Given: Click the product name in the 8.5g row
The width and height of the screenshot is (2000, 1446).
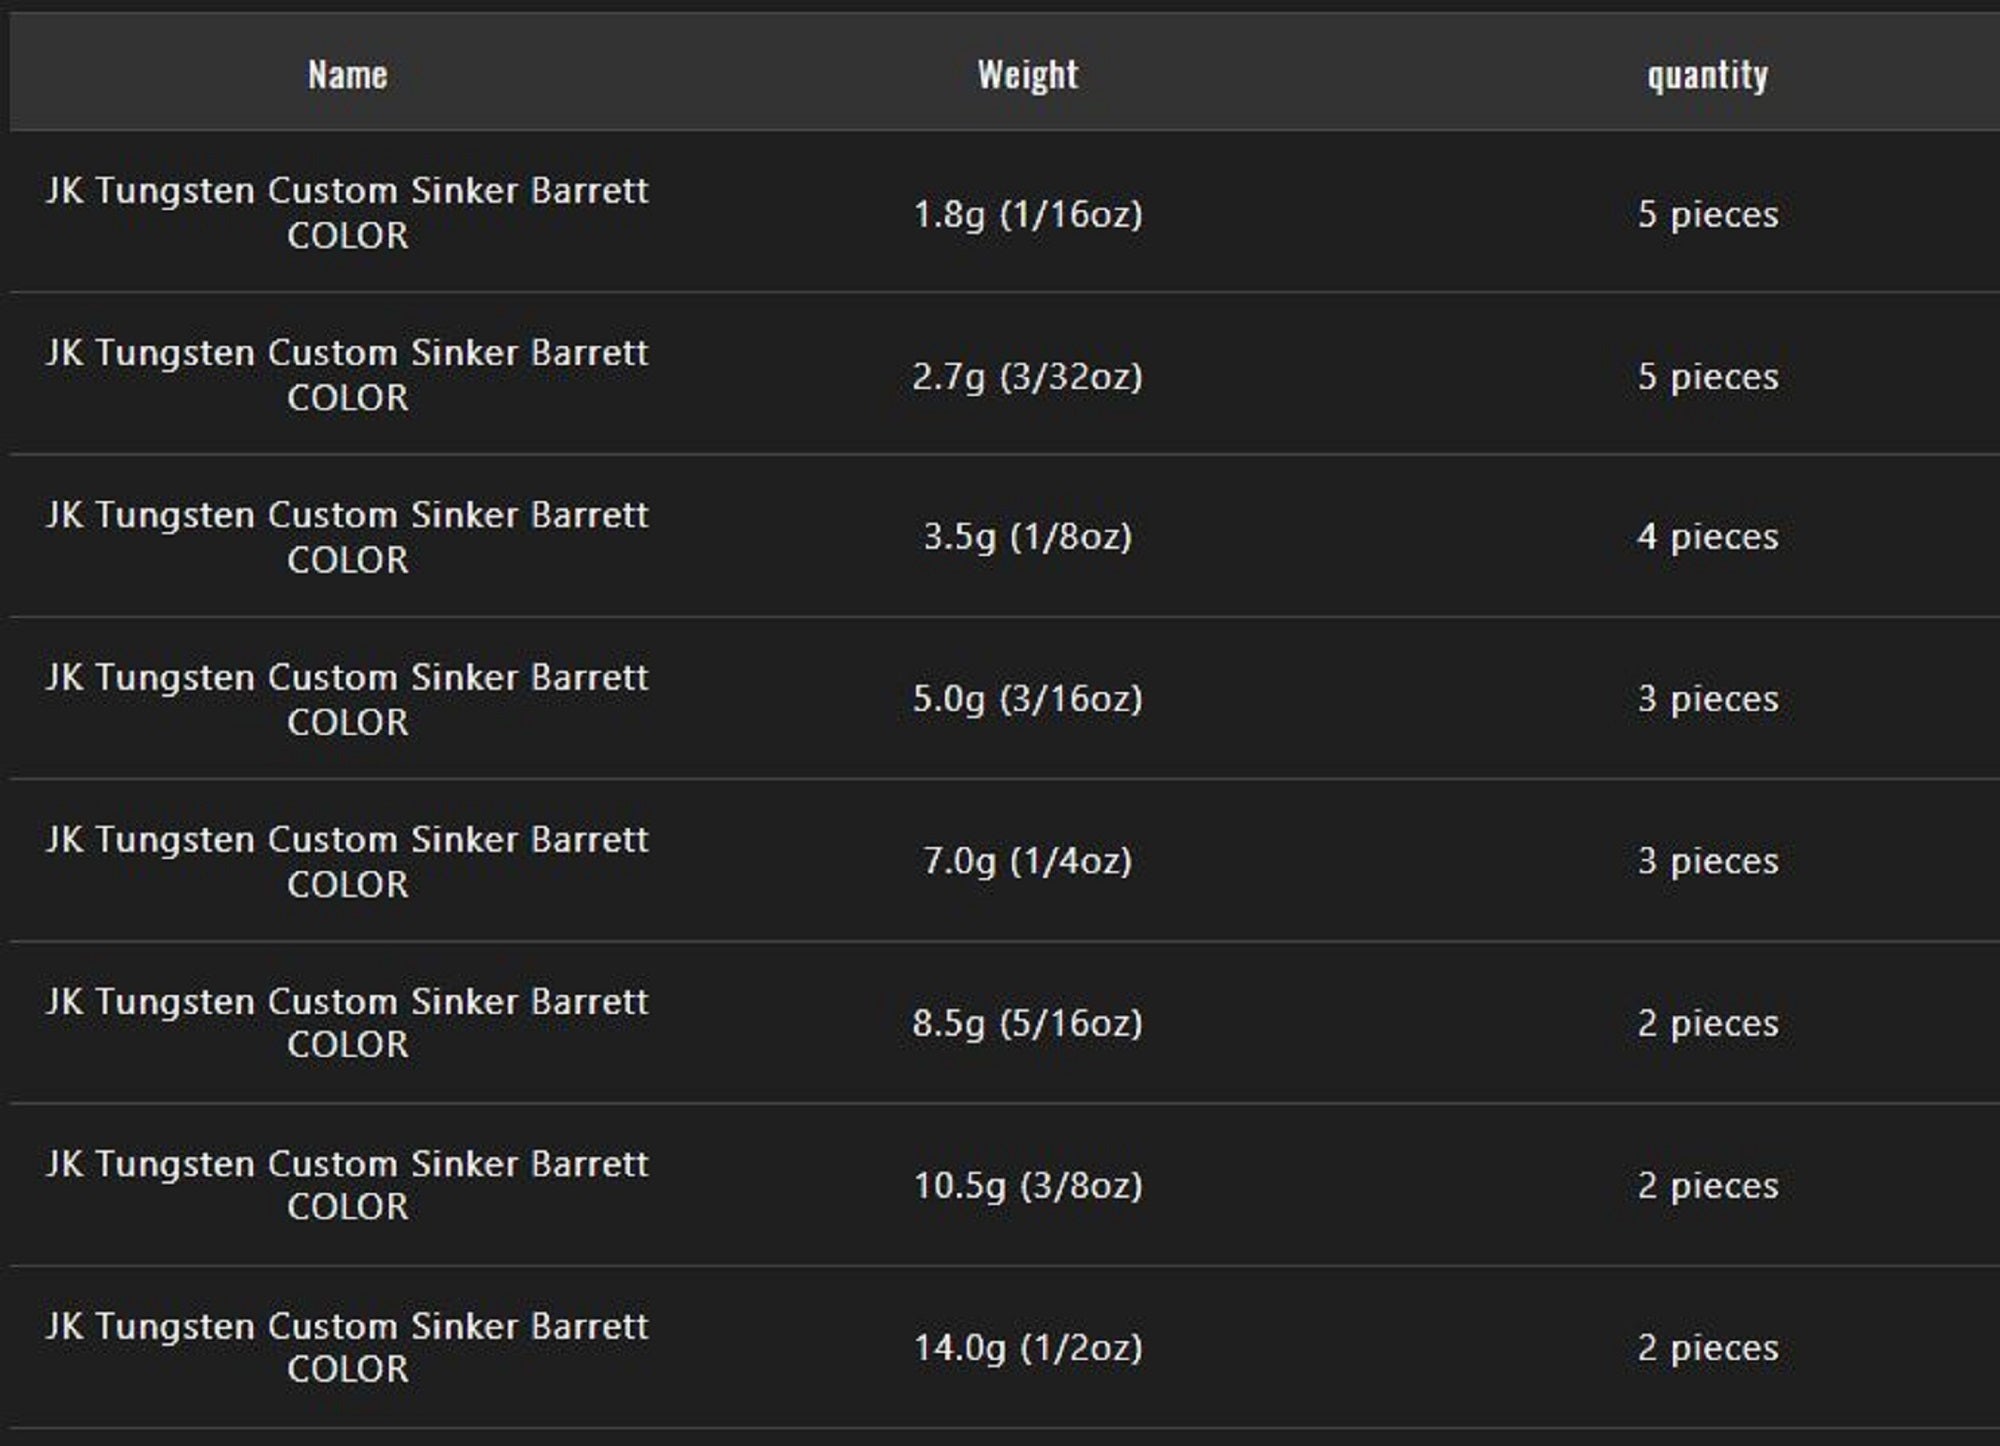Looking at the screenshot, I should (347, 1023).
